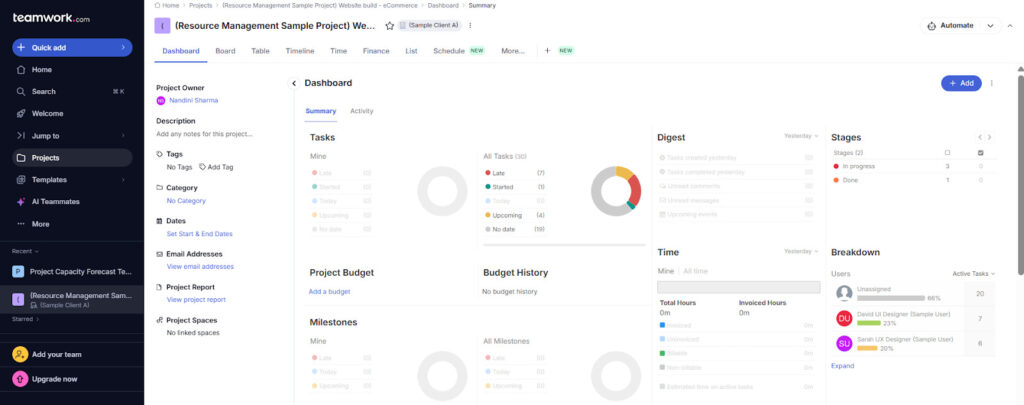Click Add a budget link
The width and height of the screenshot is (1024, 405).
click(330, 292)
